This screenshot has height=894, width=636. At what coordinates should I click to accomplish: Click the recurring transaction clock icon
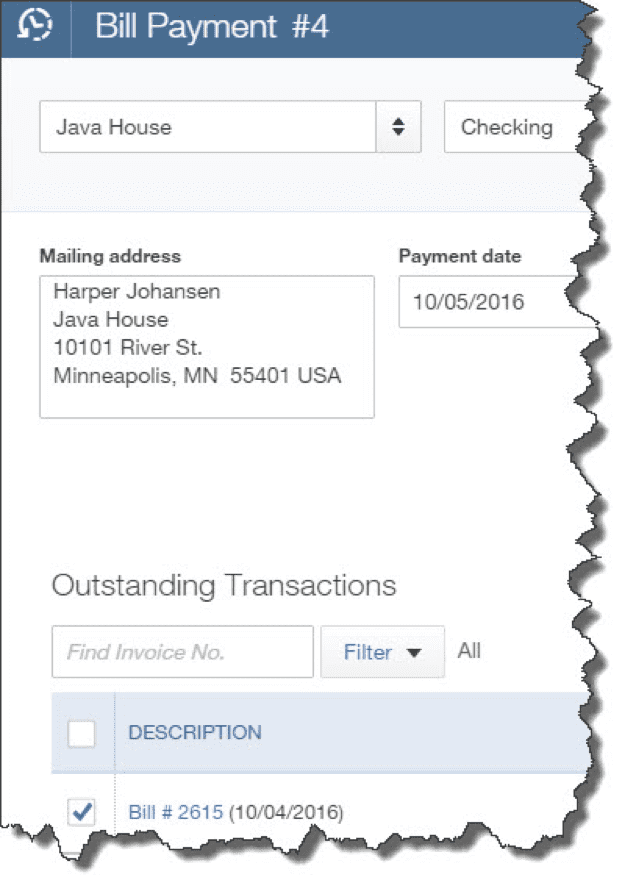tap(35, 29)
